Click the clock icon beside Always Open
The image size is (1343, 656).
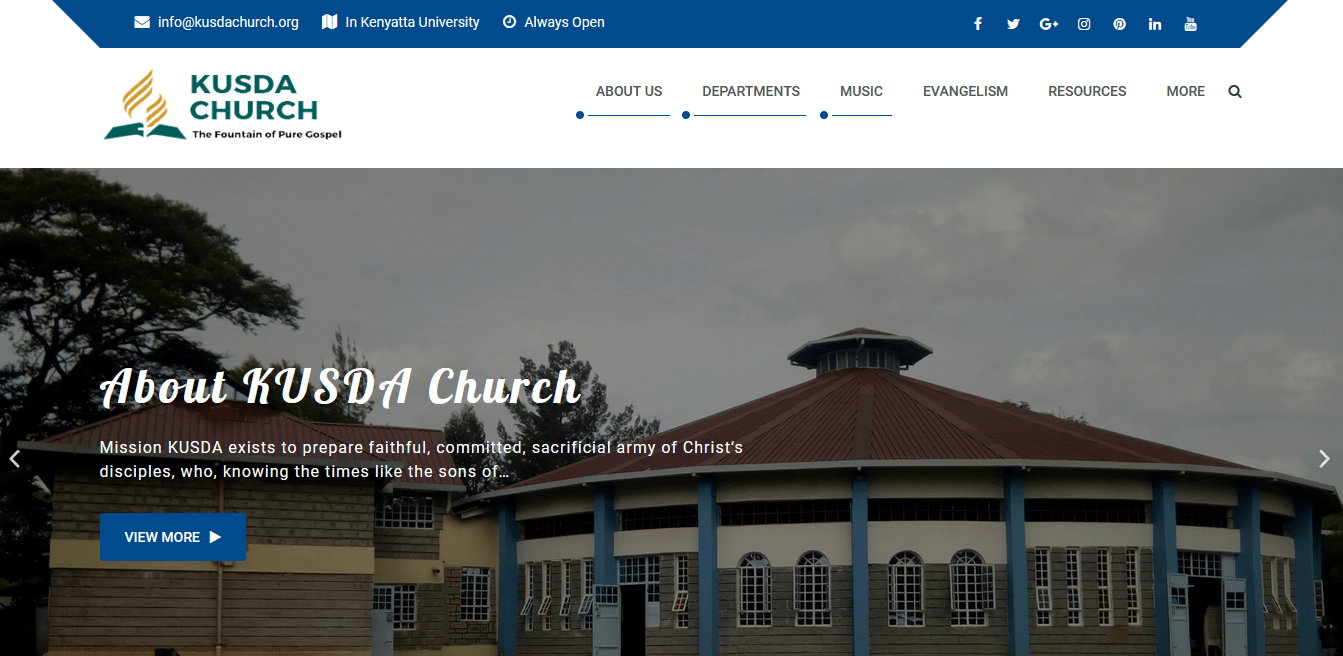(x=509, y=22)
